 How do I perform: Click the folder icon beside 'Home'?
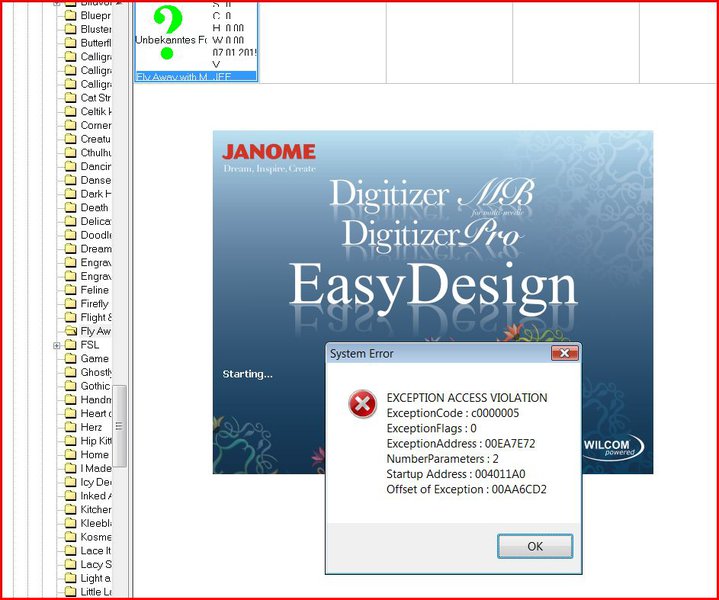[x=71, y=454]
